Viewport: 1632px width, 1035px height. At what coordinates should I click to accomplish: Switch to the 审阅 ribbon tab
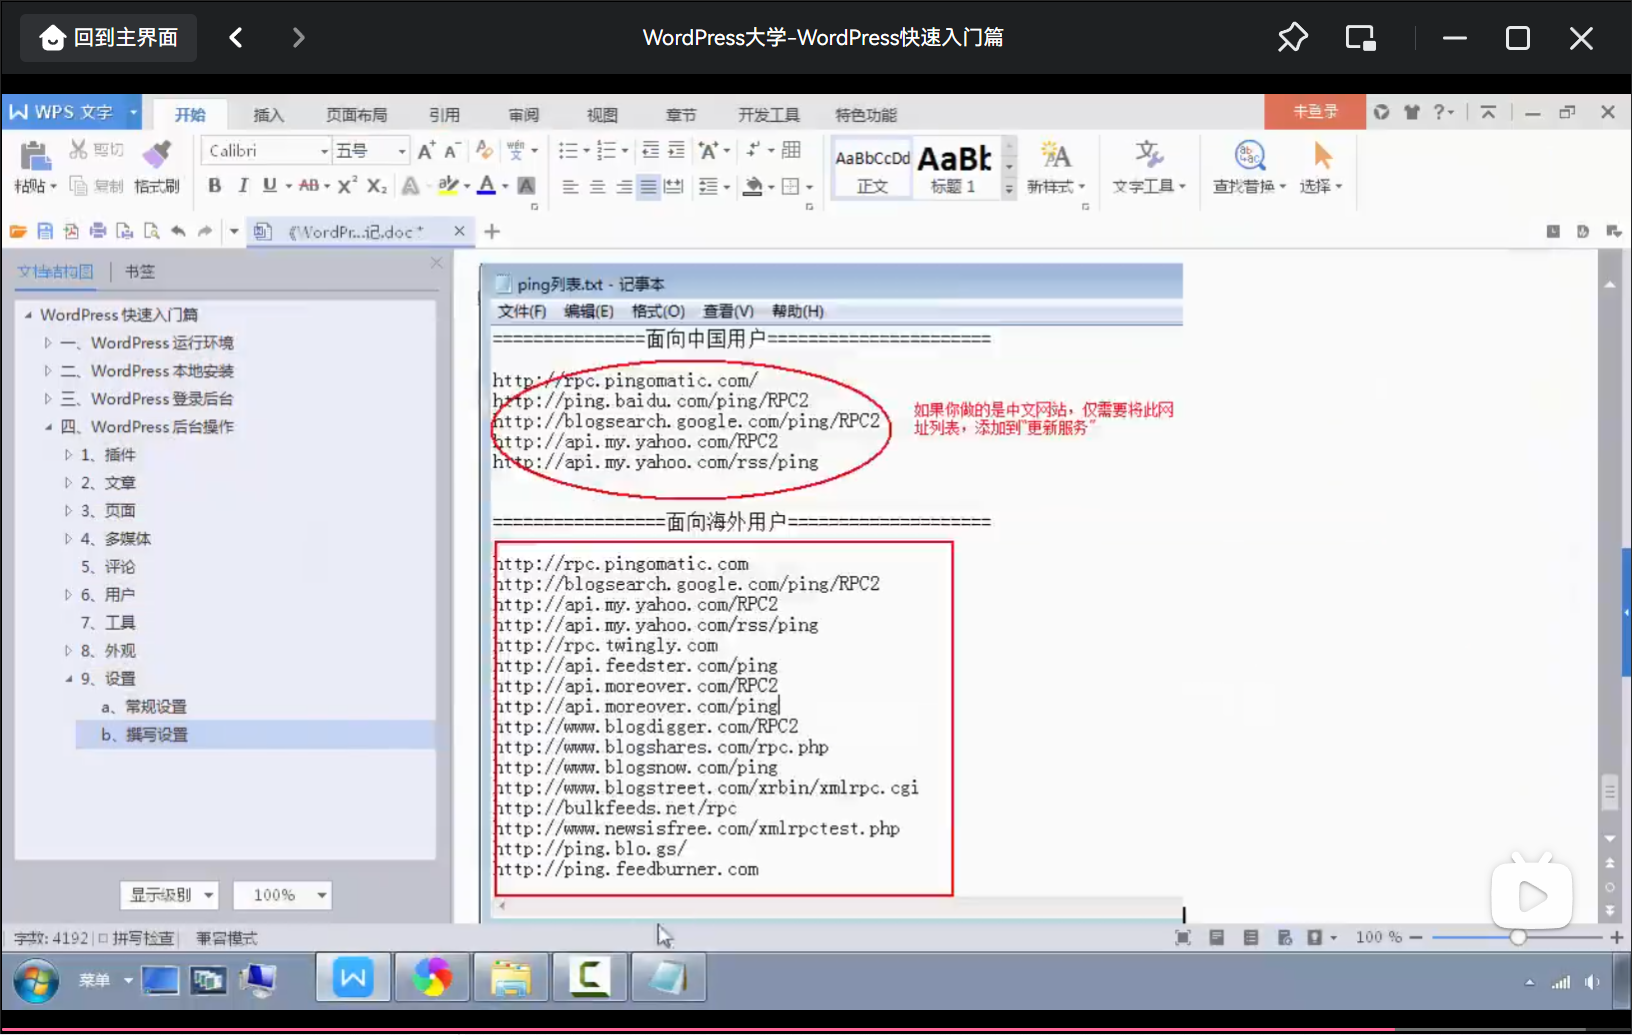523,115
